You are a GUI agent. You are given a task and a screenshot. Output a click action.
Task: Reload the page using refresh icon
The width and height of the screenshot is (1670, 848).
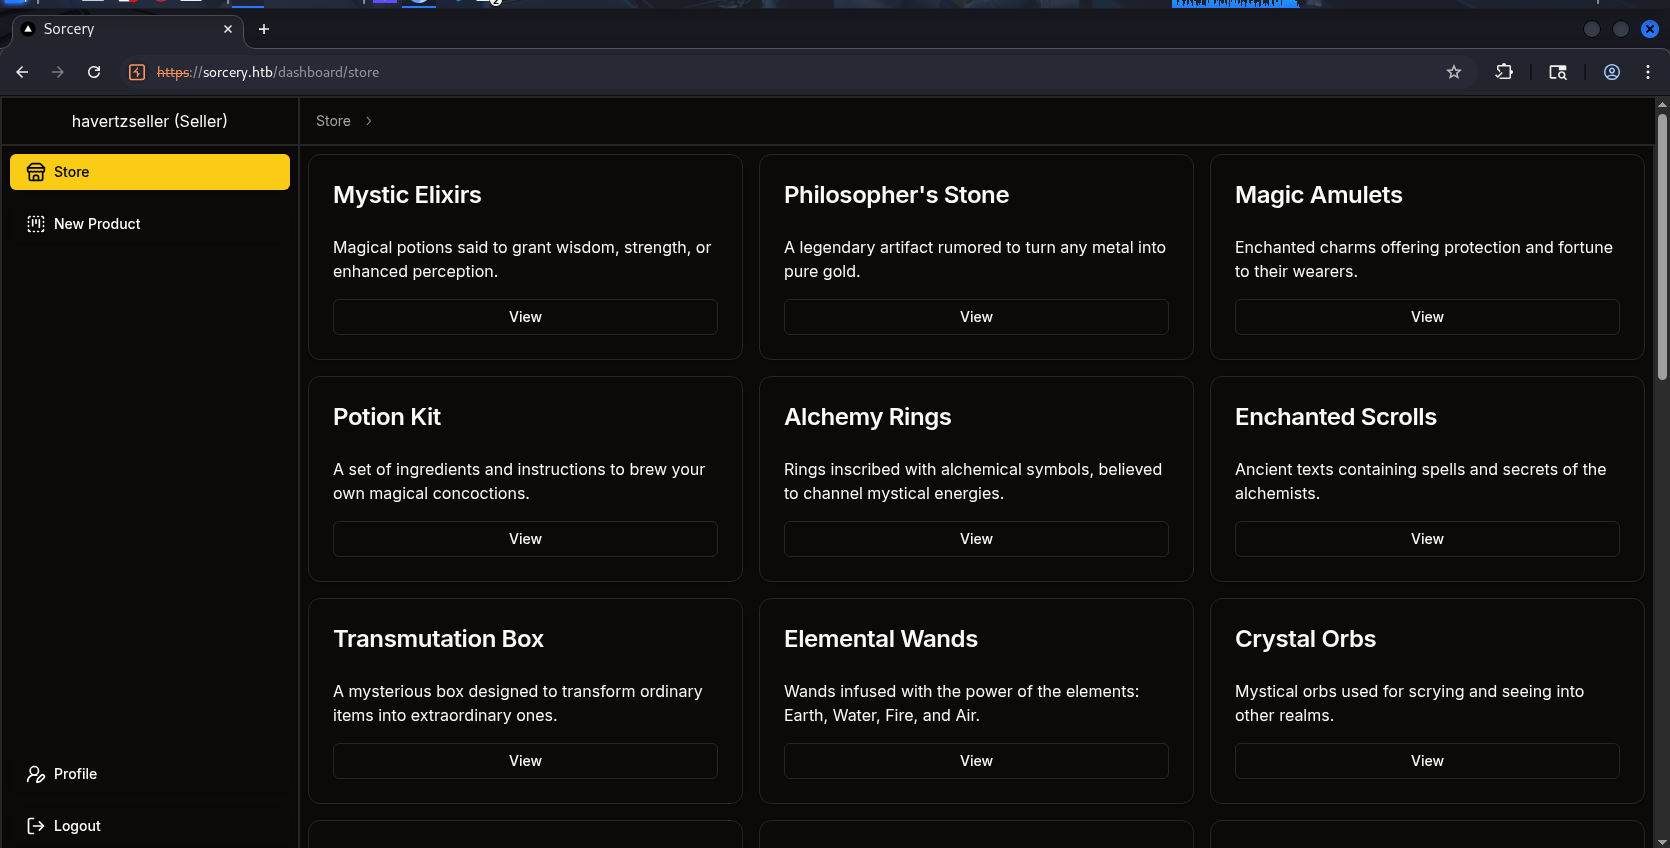coord(94,72)
